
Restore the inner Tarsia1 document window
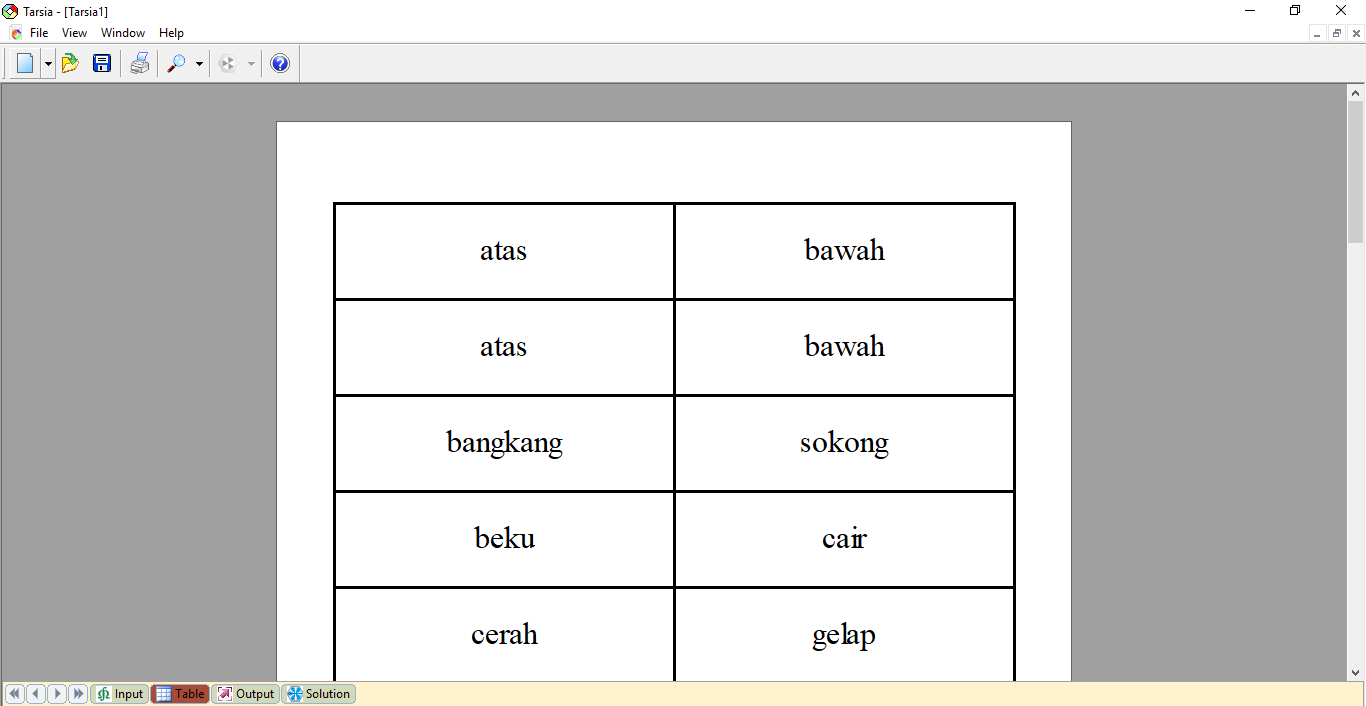(1337, 33)
